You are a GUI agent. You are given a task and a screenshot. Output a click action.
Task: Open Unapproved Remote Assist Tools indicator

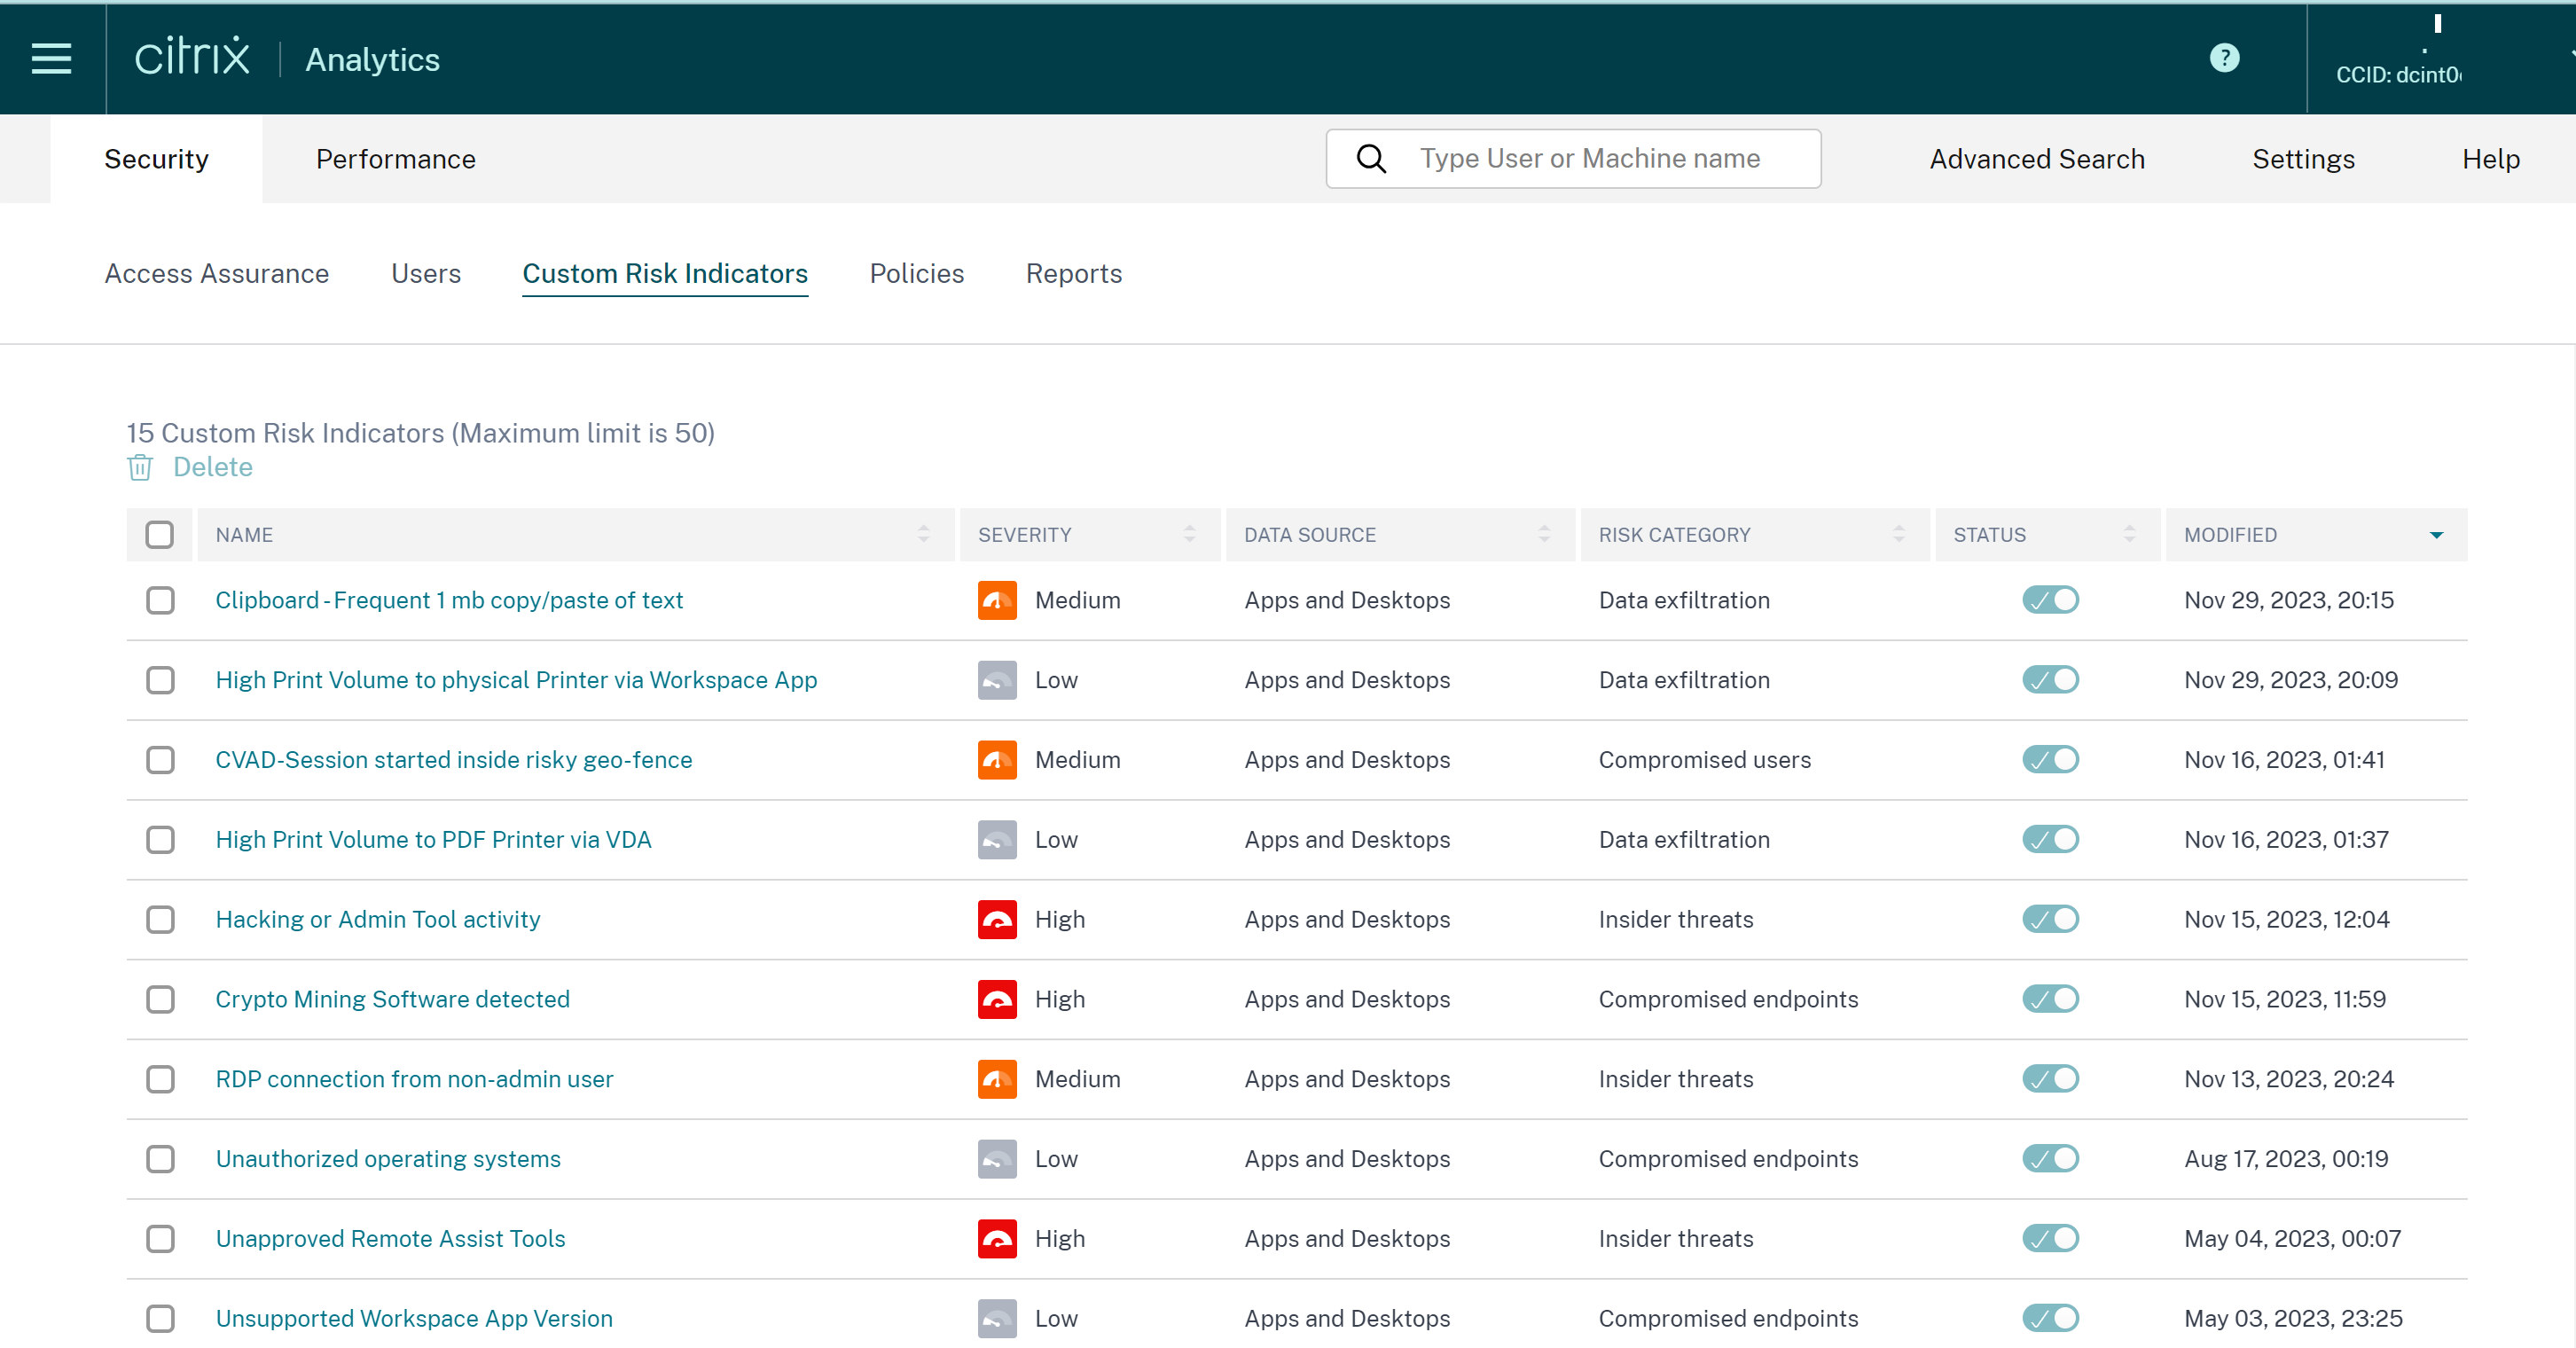coord(390,1238)
